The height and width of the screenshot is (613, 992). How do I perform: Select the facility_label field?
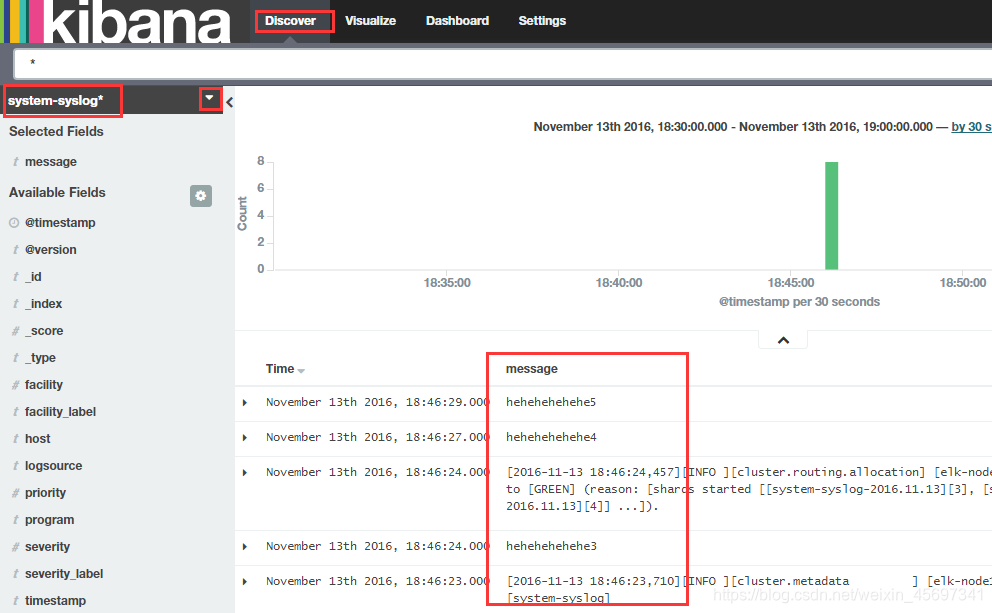60,412
